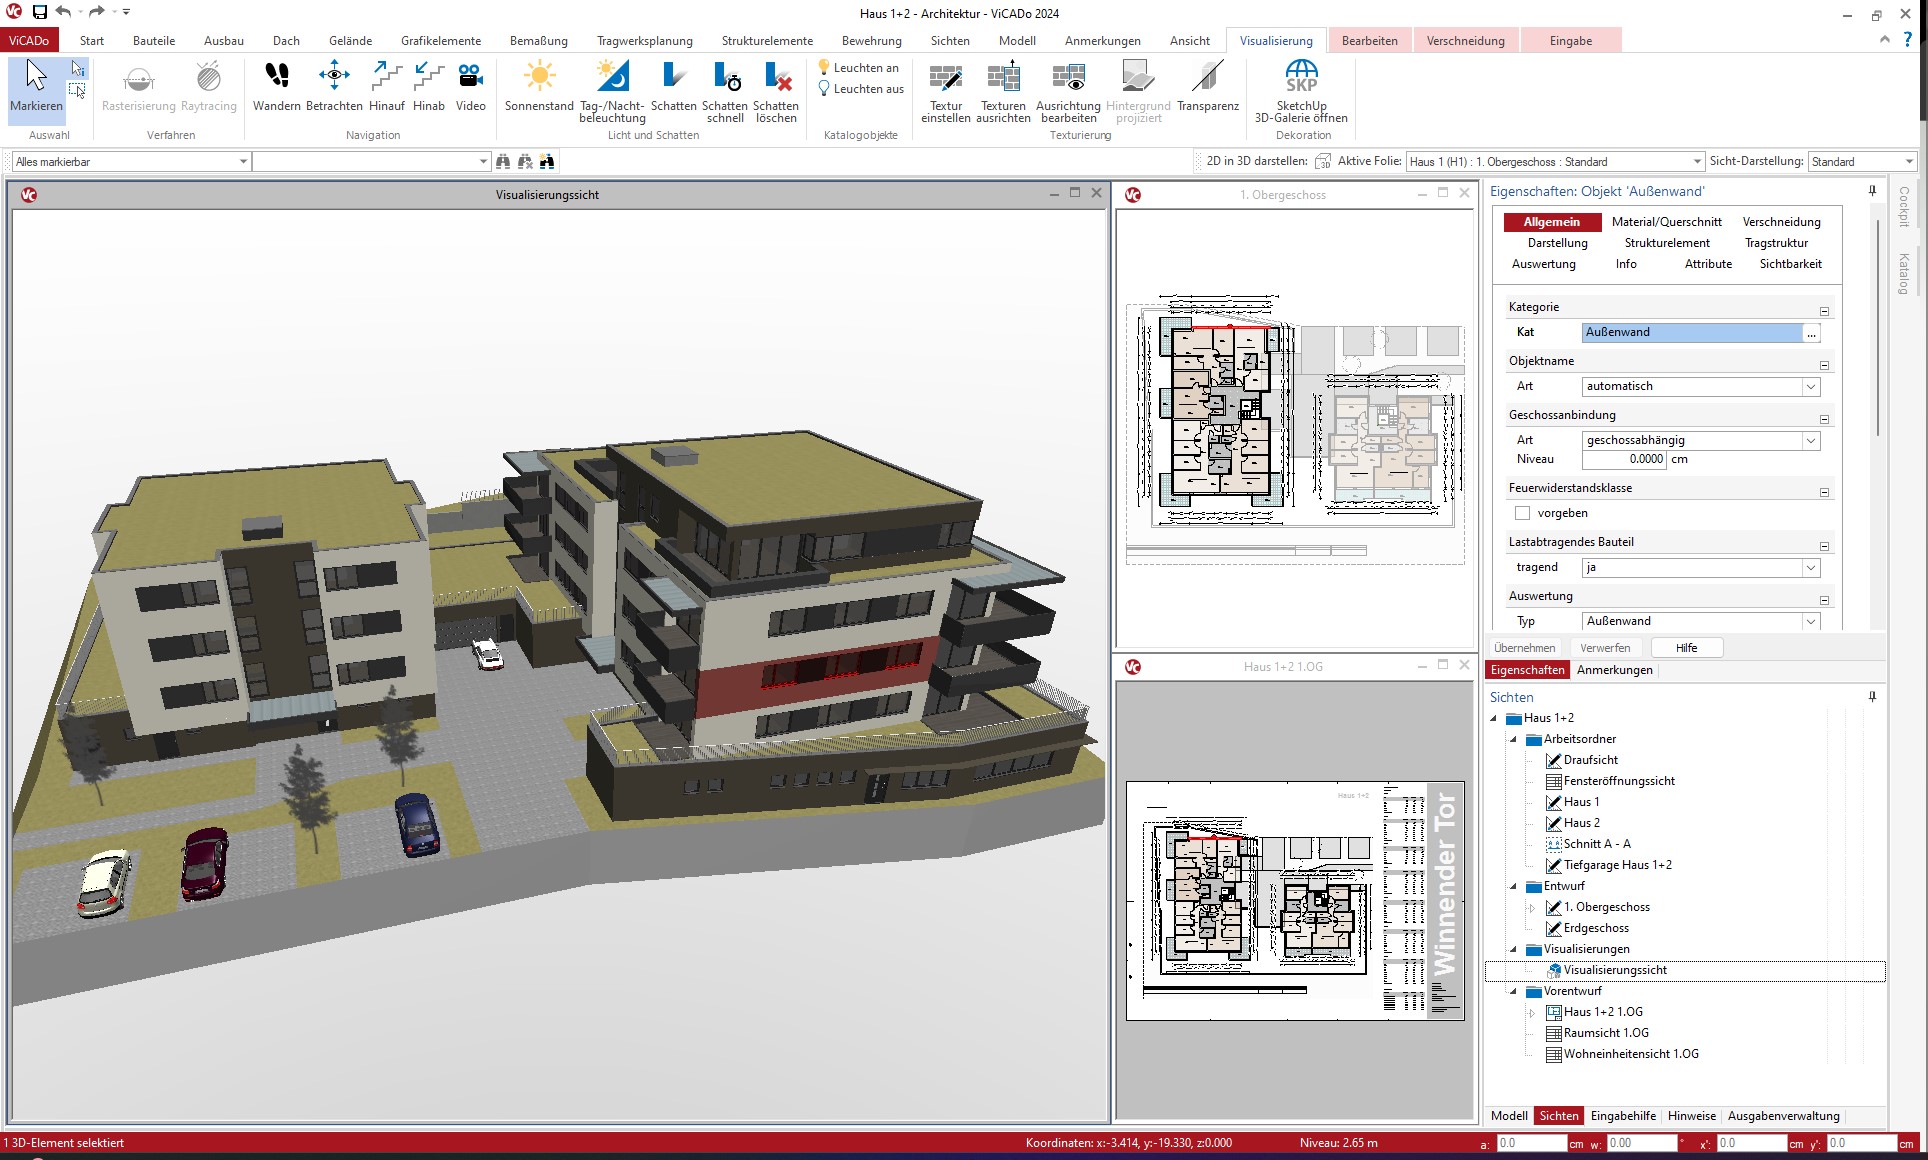Click the undo arrow in title bar

[x=64, y=12]
